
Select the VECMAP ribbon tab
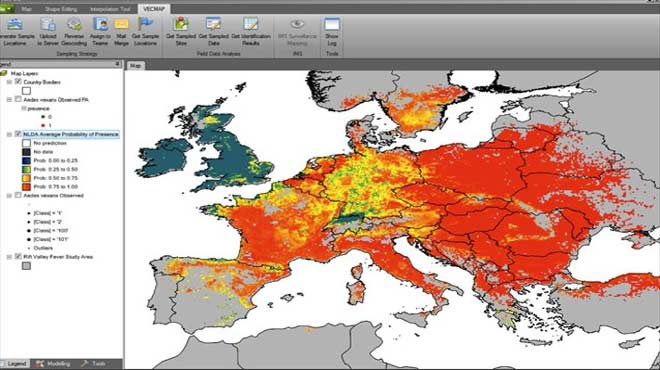154,9
